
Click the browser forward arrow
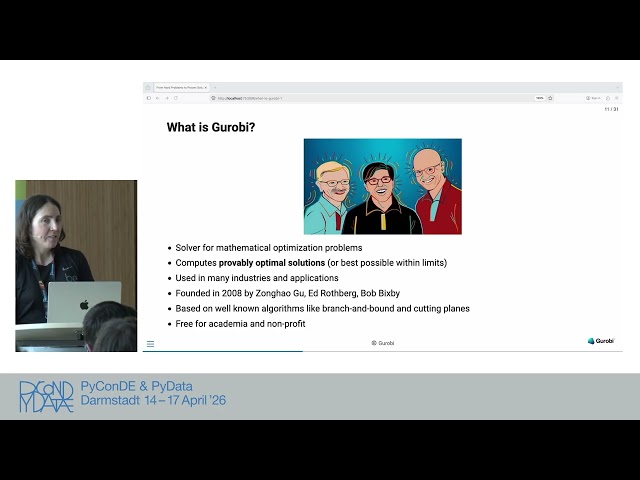[x=167, y=98]
